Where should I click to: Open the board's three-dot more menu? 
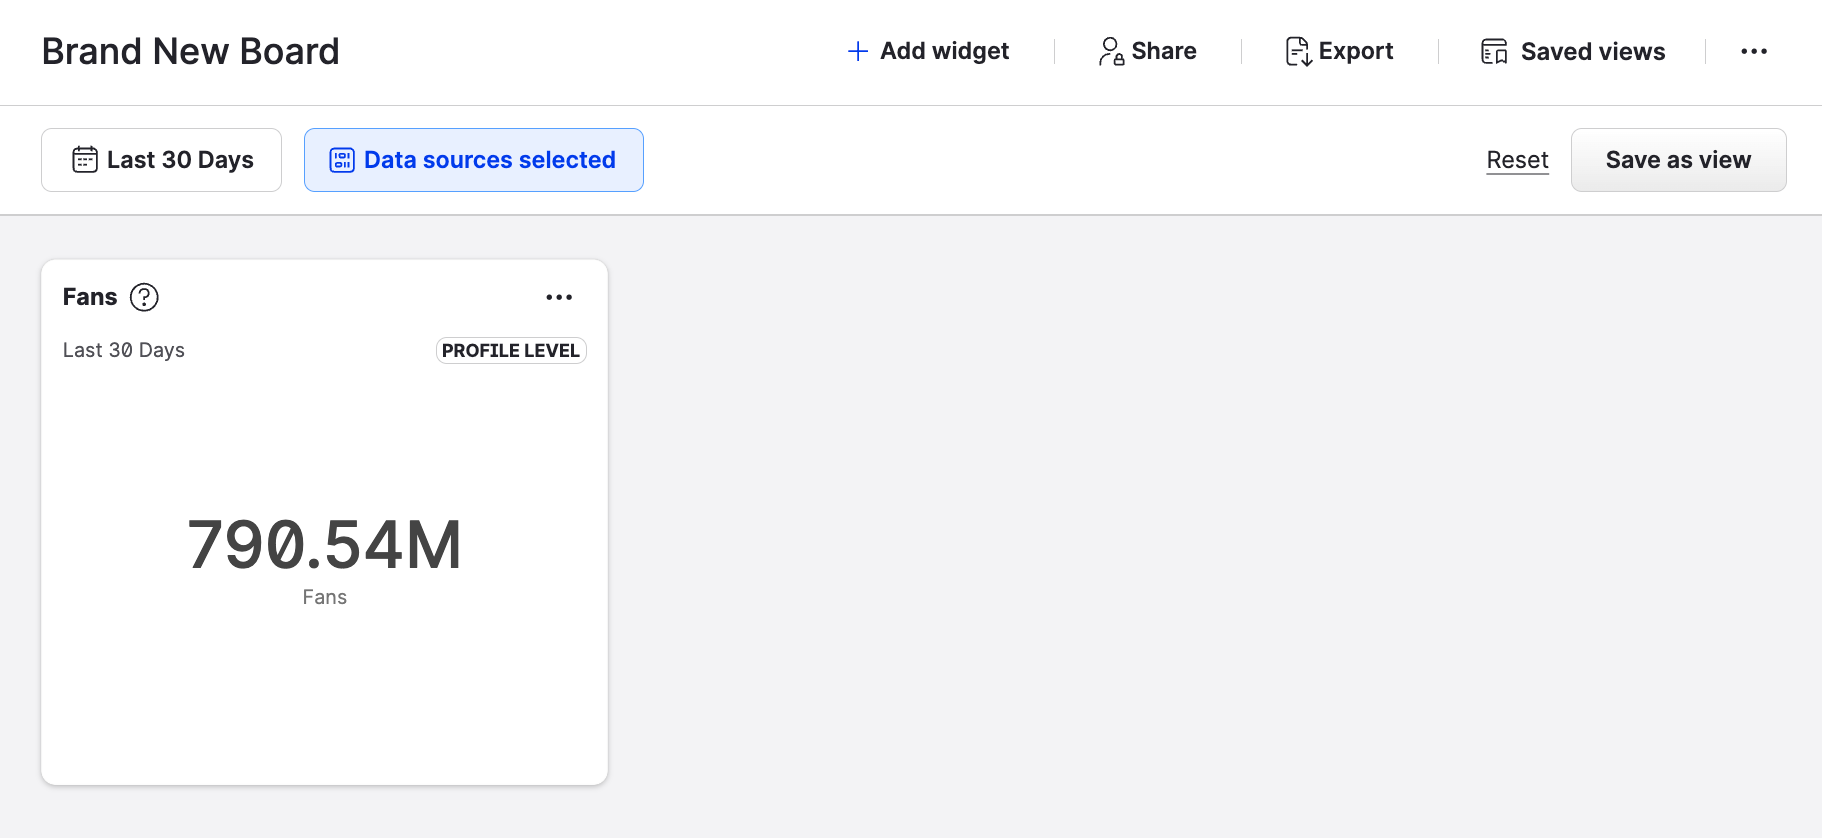tap(1754, 51)
